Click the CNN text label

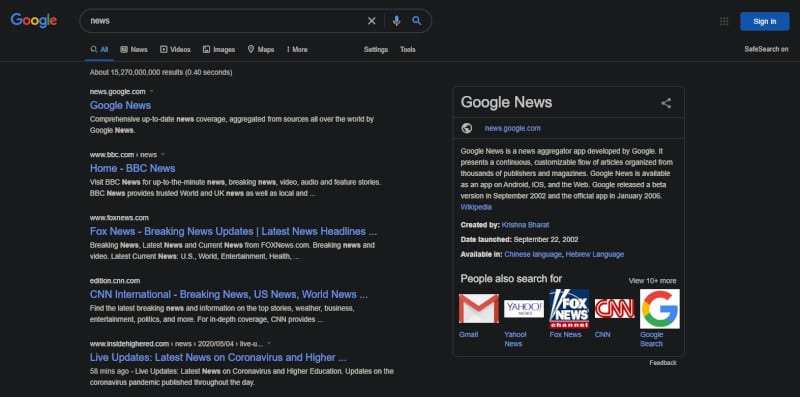point(603,335)
